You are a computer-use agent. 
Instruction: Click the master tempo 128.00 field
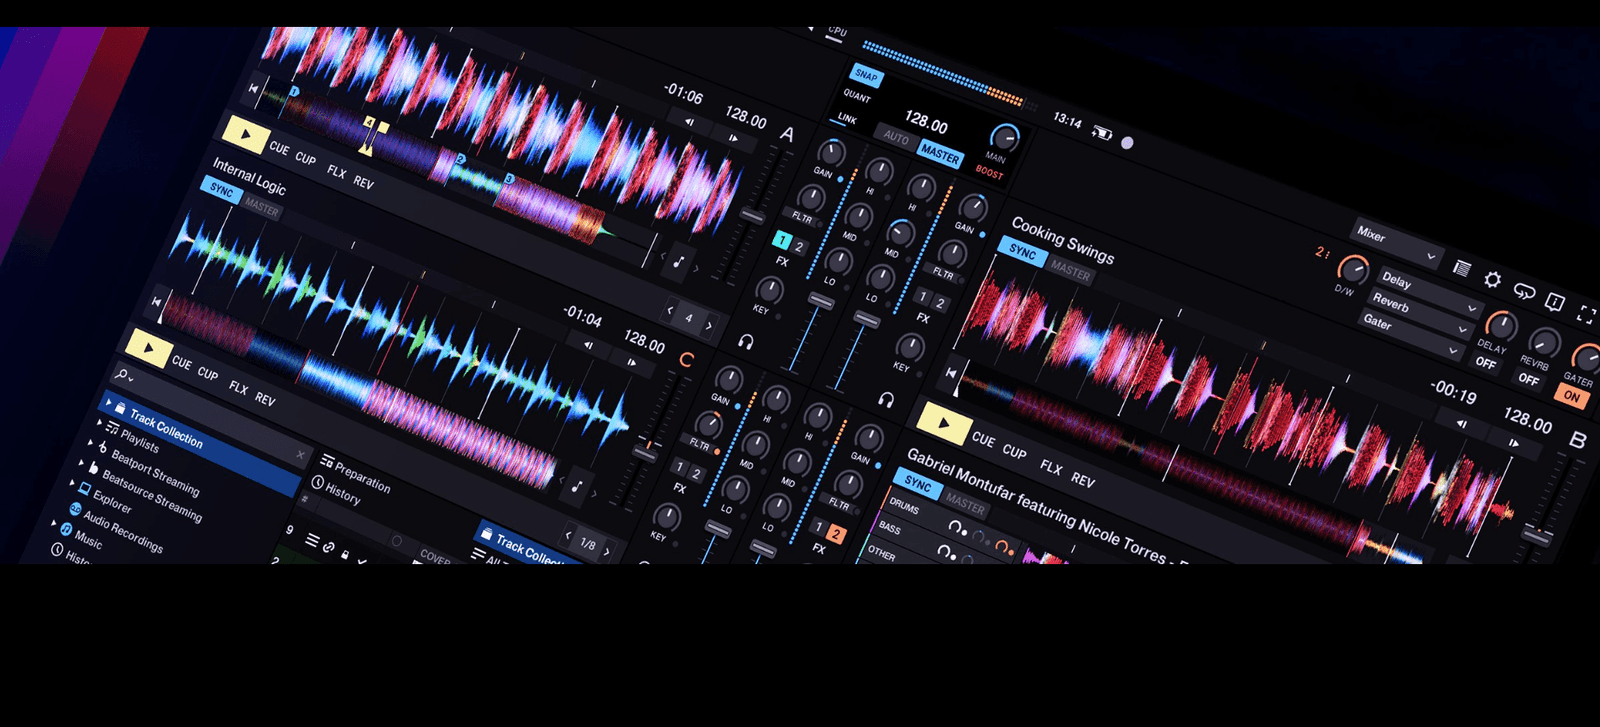click(x=926, y=124)
